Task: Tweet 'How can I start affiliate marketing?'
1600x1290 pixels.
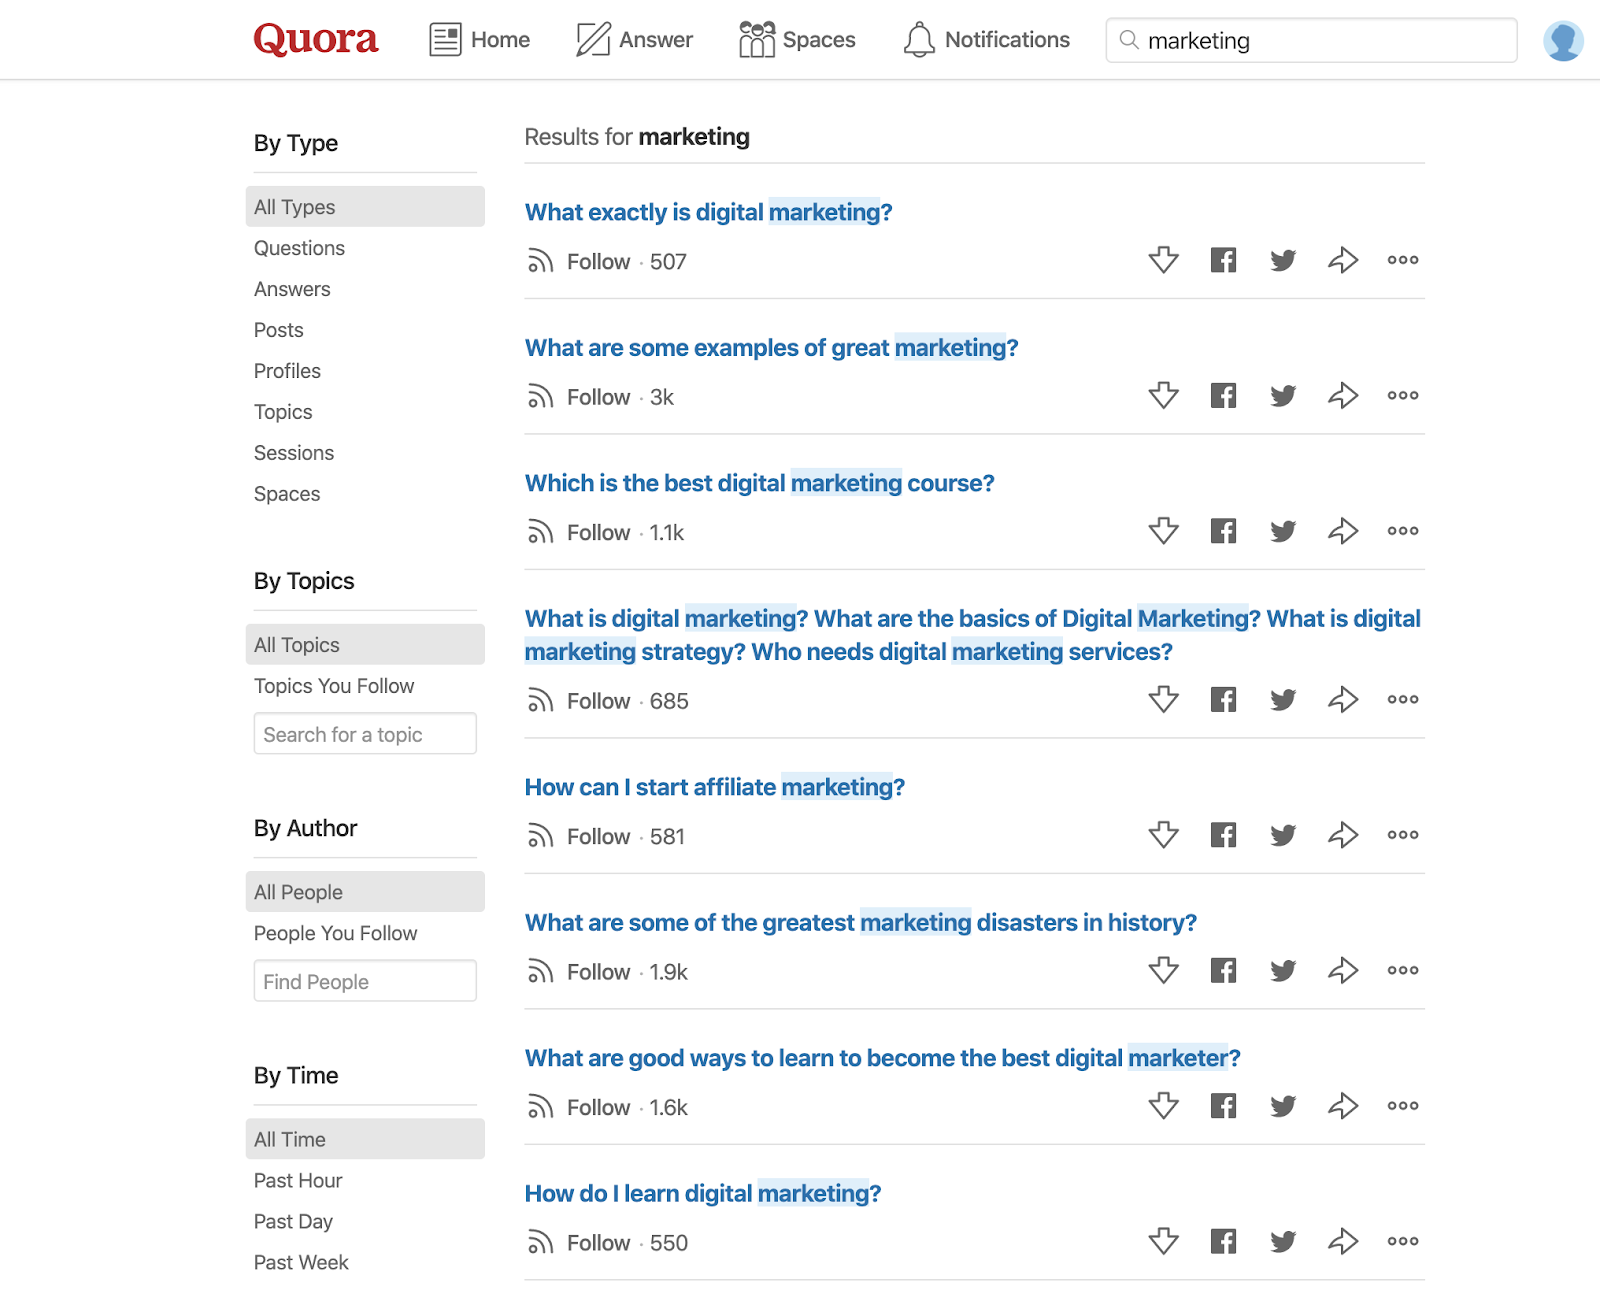Action: point(1283,834)
